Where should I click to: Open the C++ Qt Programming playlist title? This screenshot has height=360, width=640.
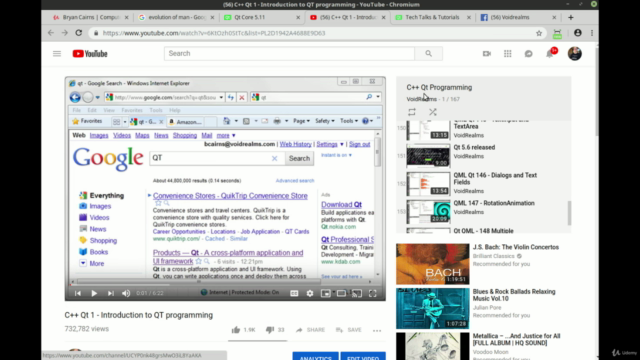(439, 87)
